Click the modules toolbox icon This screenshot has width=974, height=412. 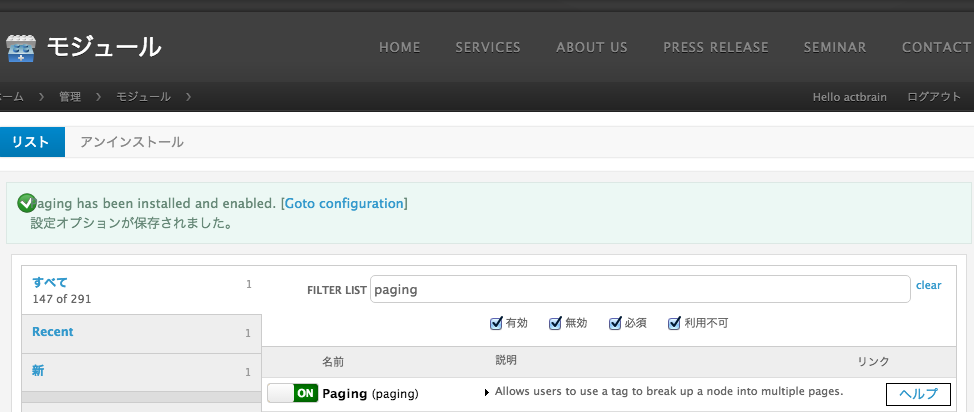[x=21, y=48]
